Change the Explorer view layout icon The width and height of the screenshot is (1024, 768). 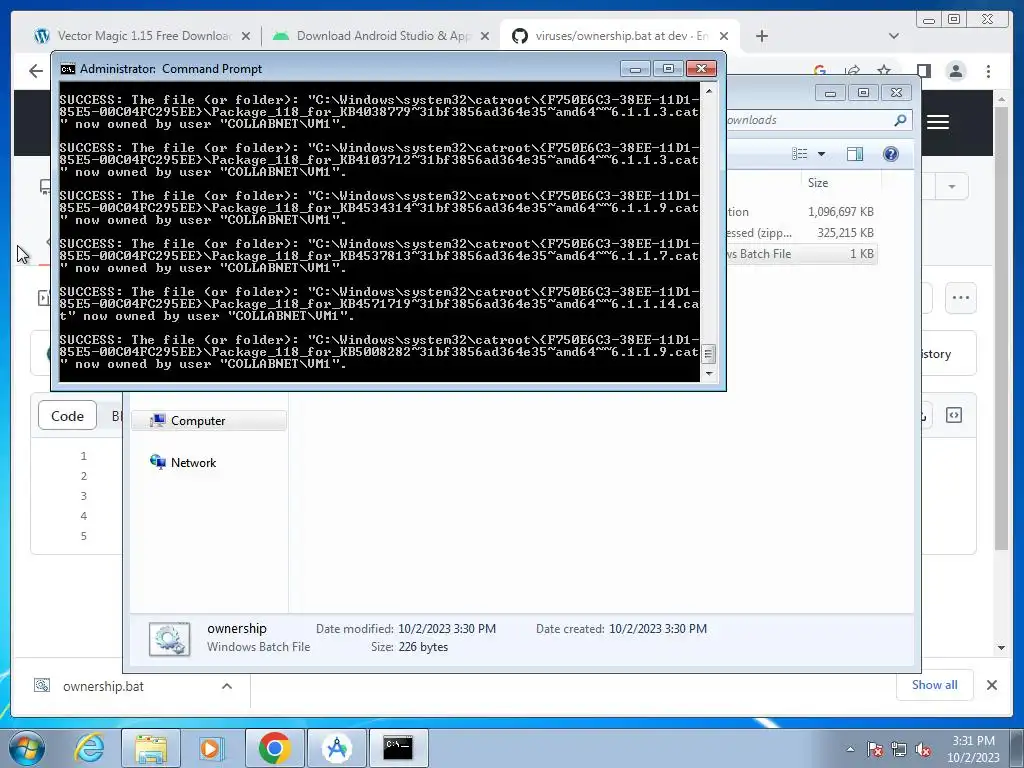coord(799,153)
